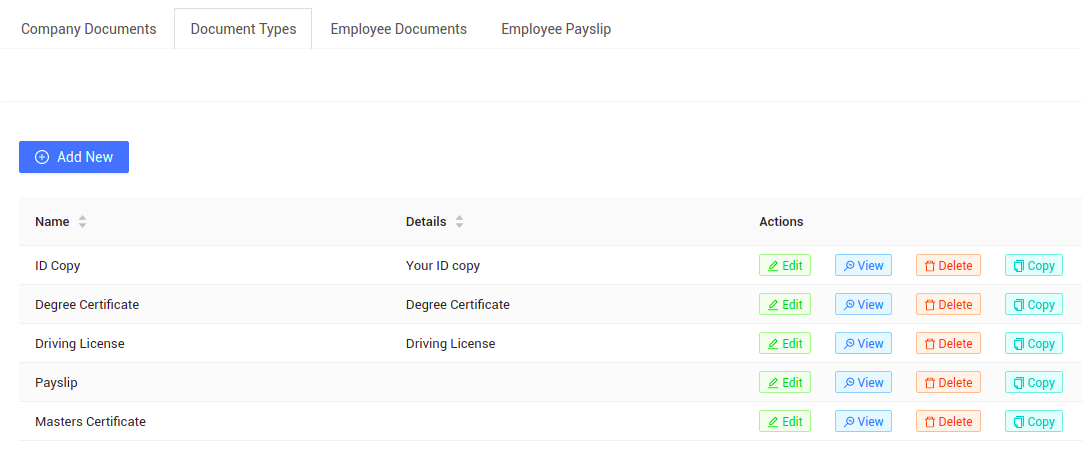View the Masters Certificate row
The image size is (1082, 456).
pos(863,422)
